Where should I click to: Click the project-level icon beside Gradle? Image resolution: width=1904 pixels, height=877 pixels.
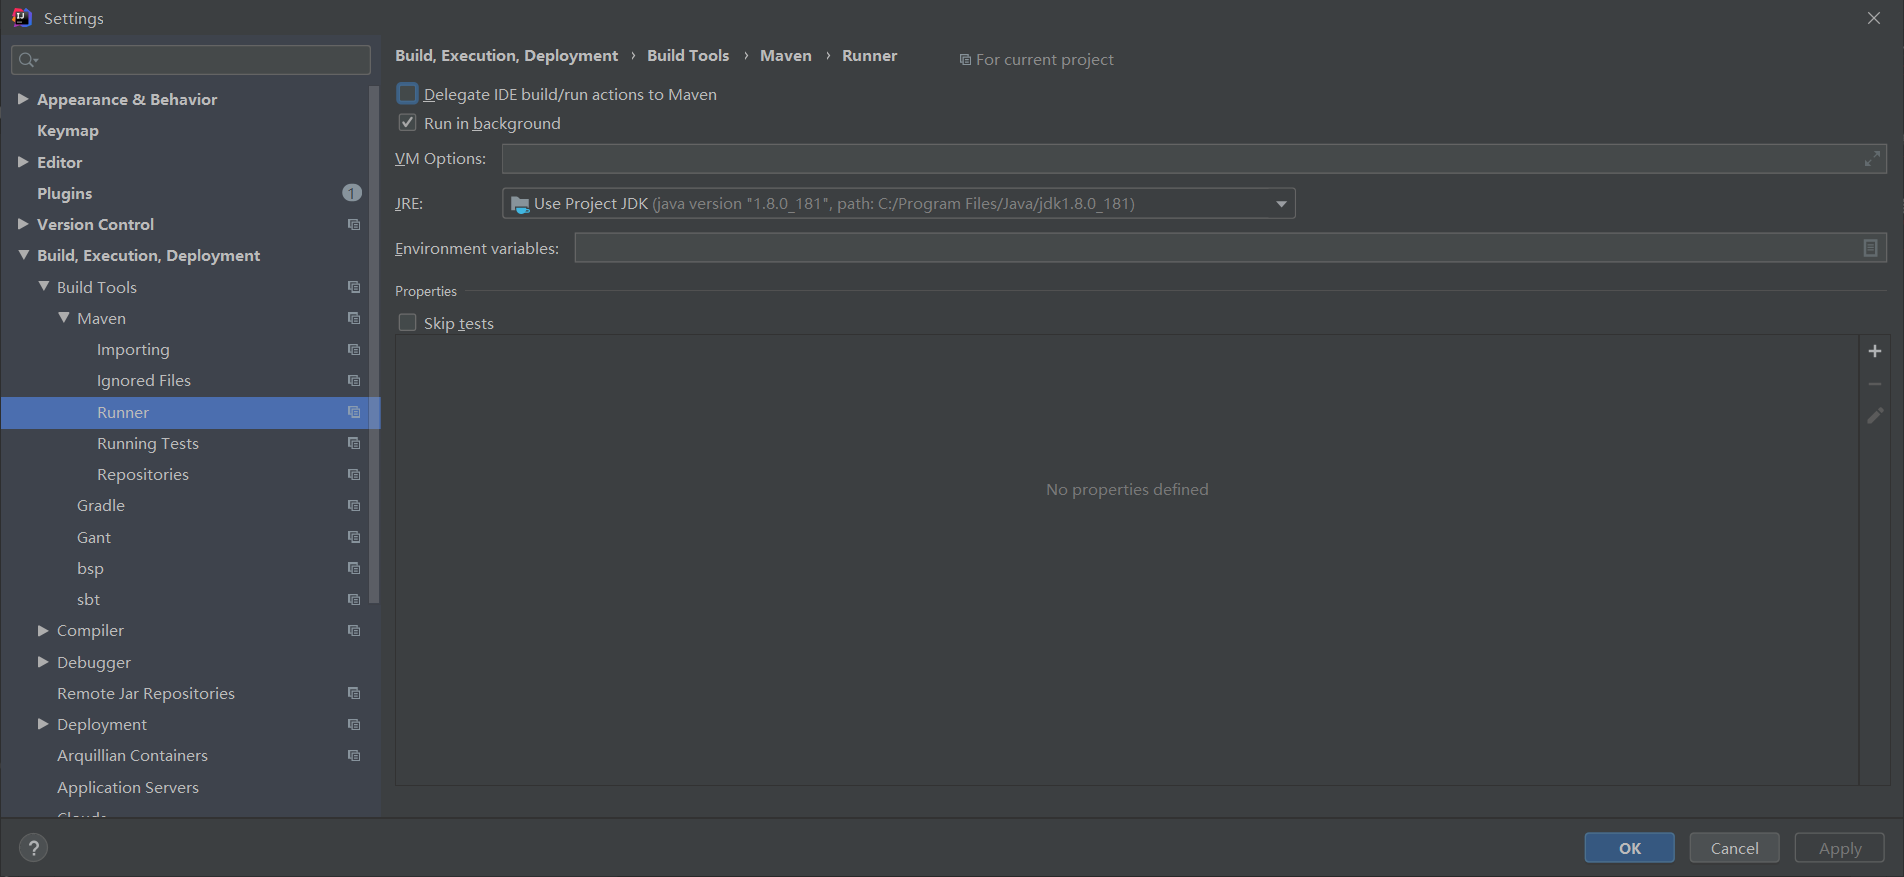354,505
